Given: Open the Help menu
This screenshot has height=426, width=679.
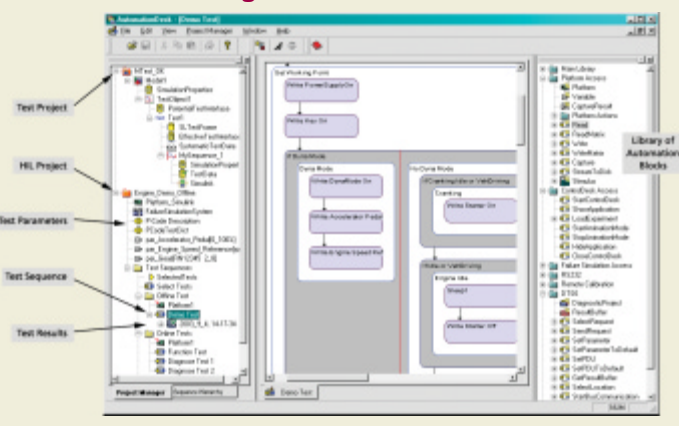Looking at the screenshot, I should [283, 31].
